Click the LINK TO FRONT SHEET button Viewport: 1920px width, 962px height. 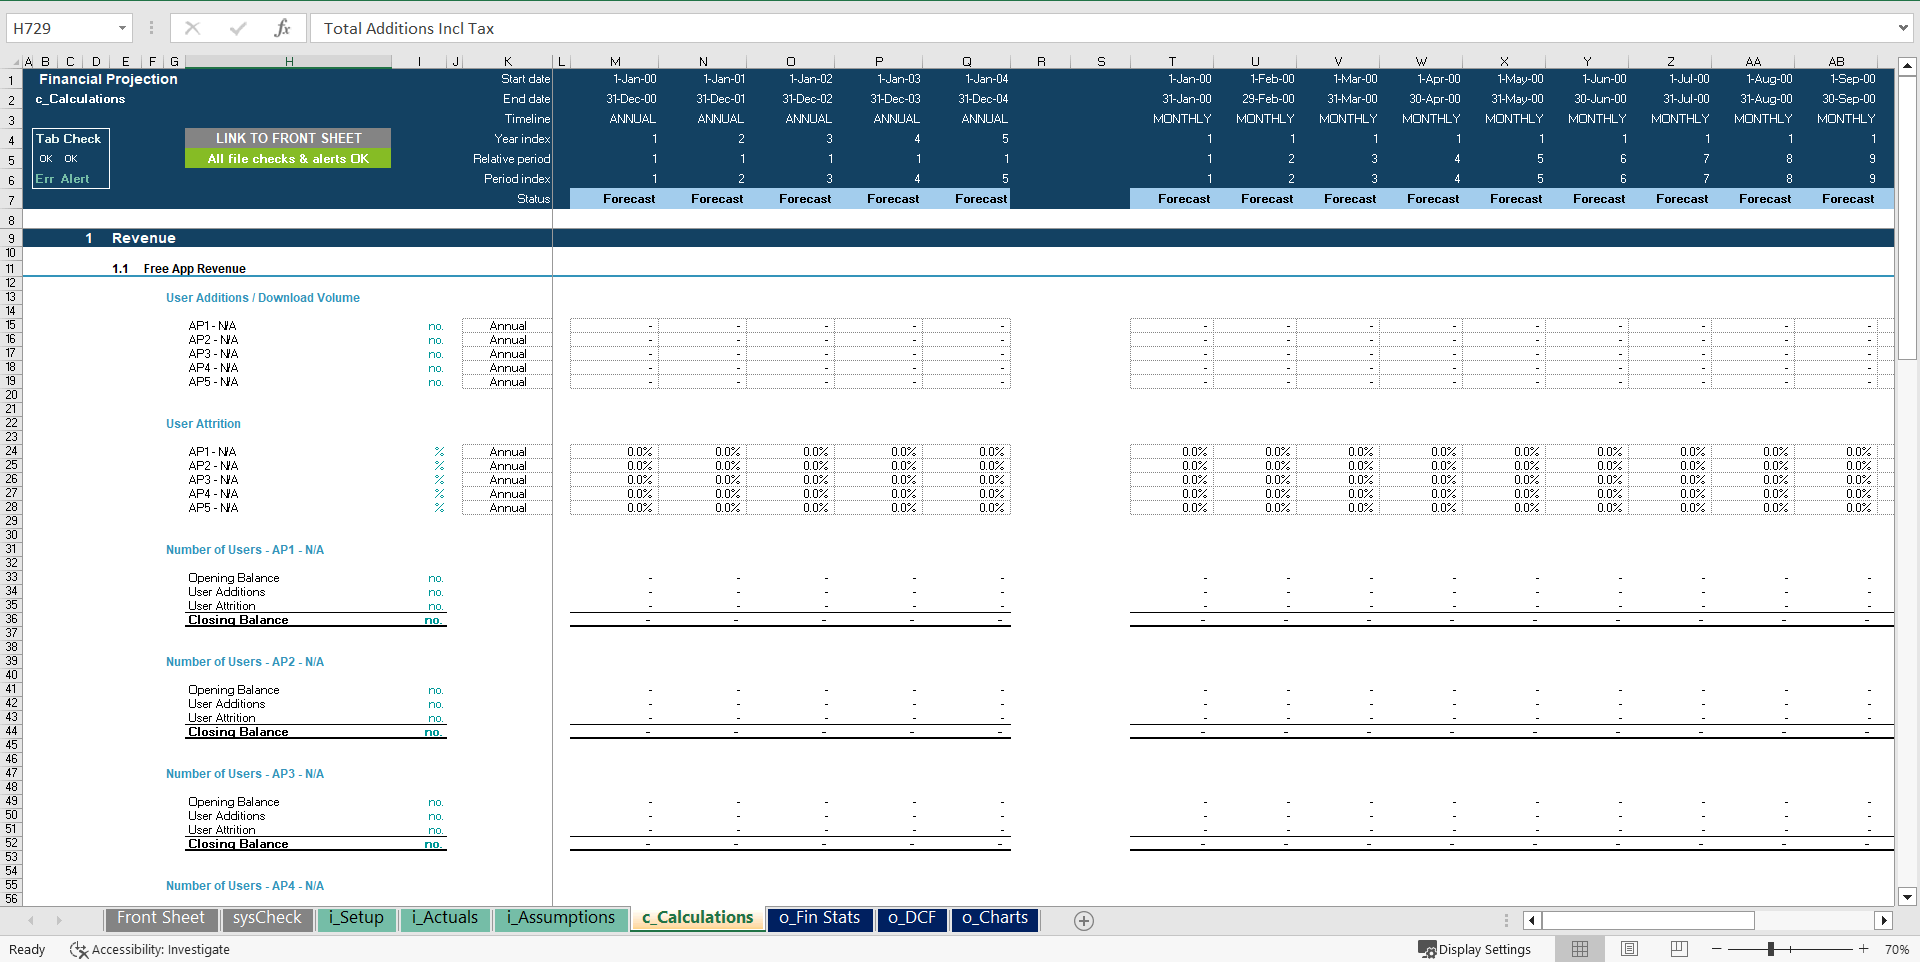pos(288,138)
